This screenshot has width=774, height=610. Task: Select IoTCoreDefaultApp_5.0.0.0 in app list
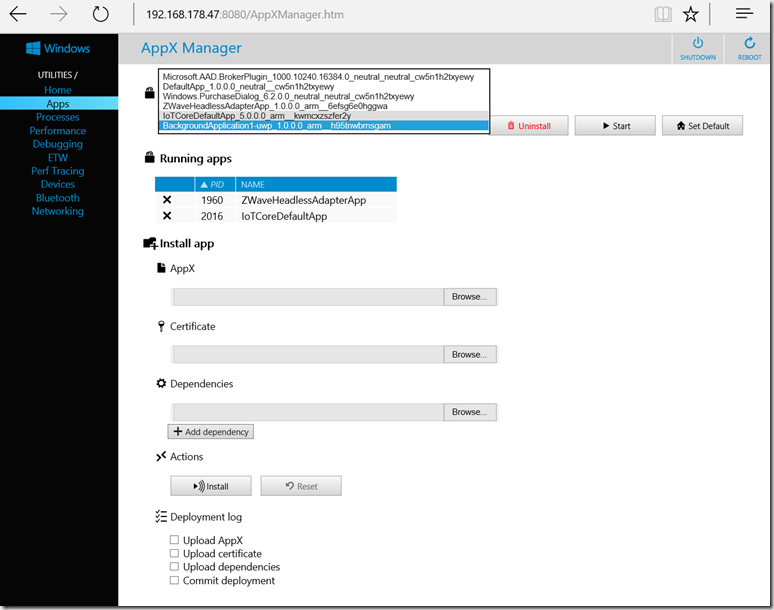coord(323,116)
